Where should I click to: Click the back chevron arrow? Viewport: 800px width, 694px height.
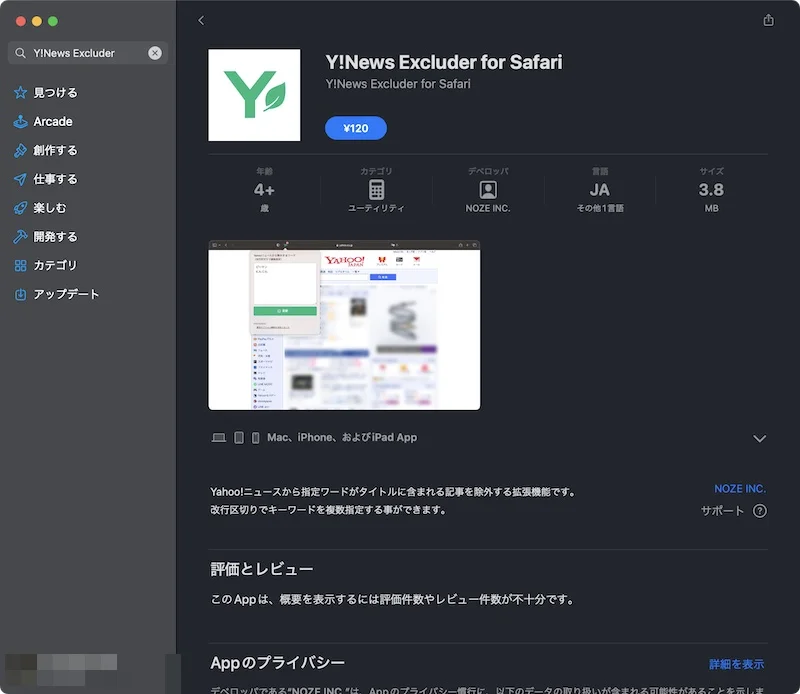pos(201,21)
